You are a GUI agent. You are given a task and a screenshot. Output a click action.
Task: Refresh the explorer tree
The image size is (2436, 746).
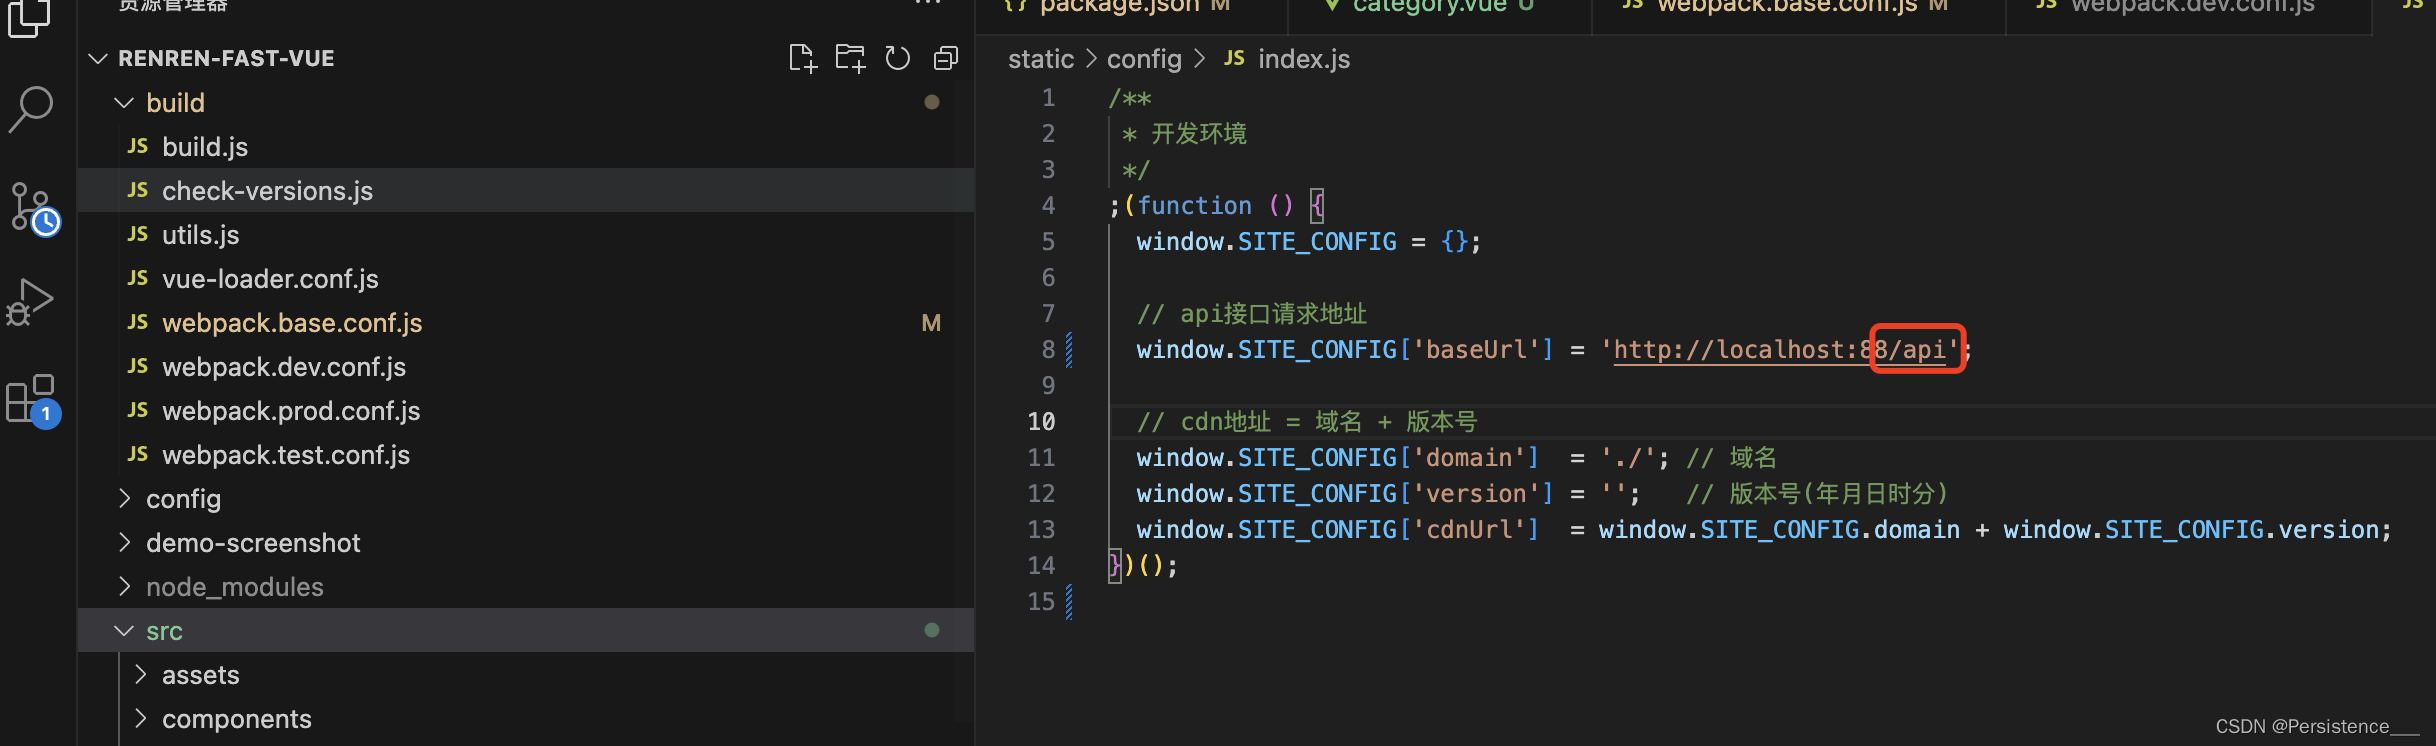[x=898, y=59]
